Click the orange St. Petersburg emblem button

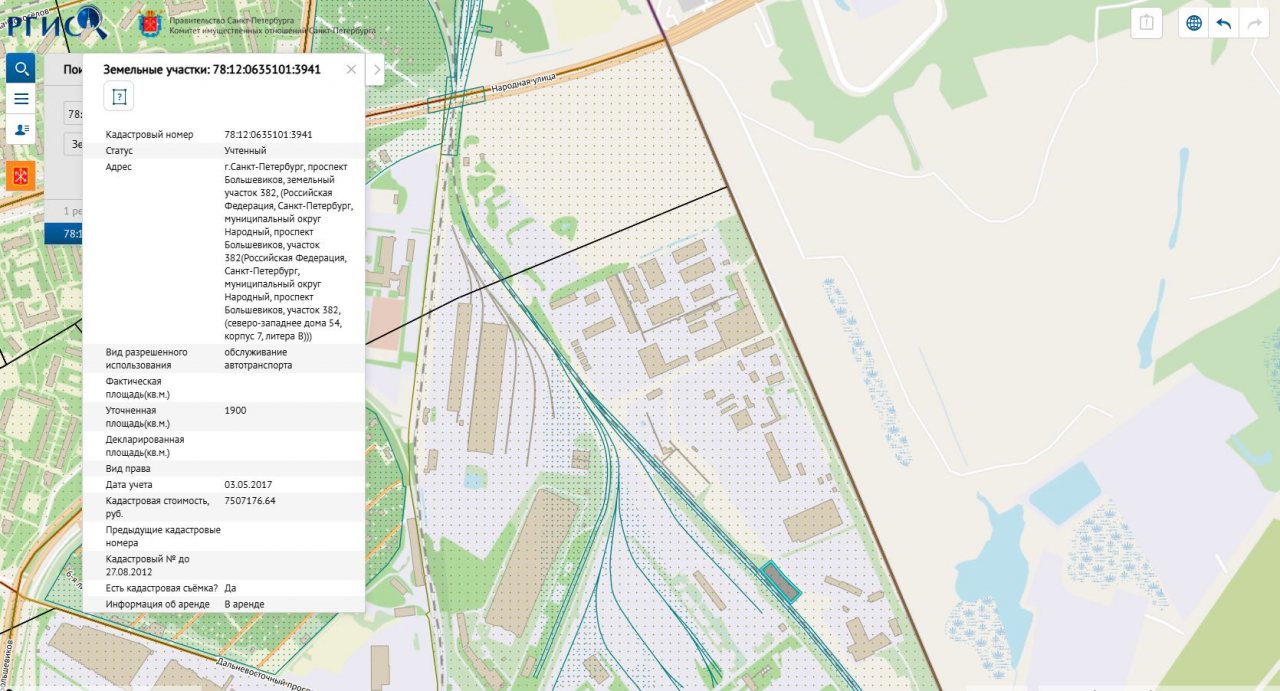pos(20,175)
